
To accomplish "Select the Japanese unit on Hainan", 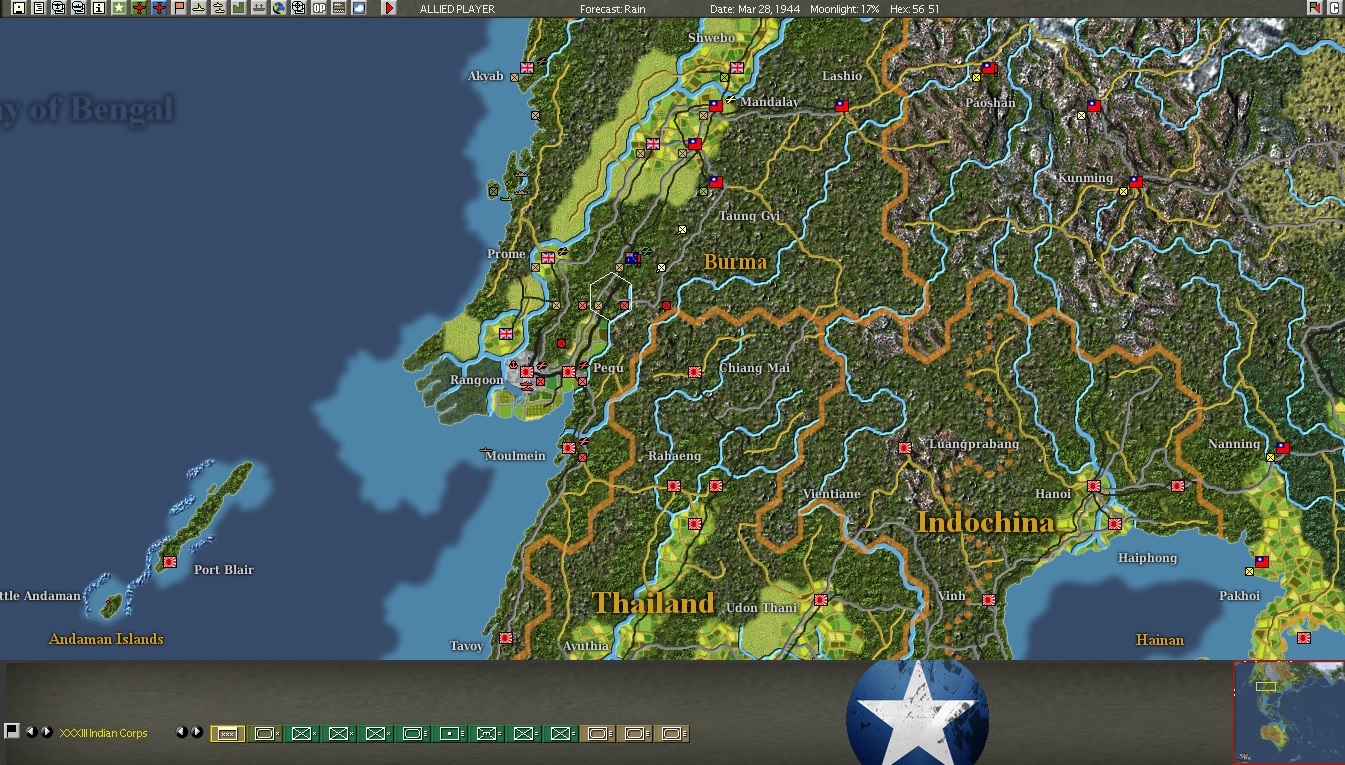I will pyautogui.click(x=1304, y=638).
